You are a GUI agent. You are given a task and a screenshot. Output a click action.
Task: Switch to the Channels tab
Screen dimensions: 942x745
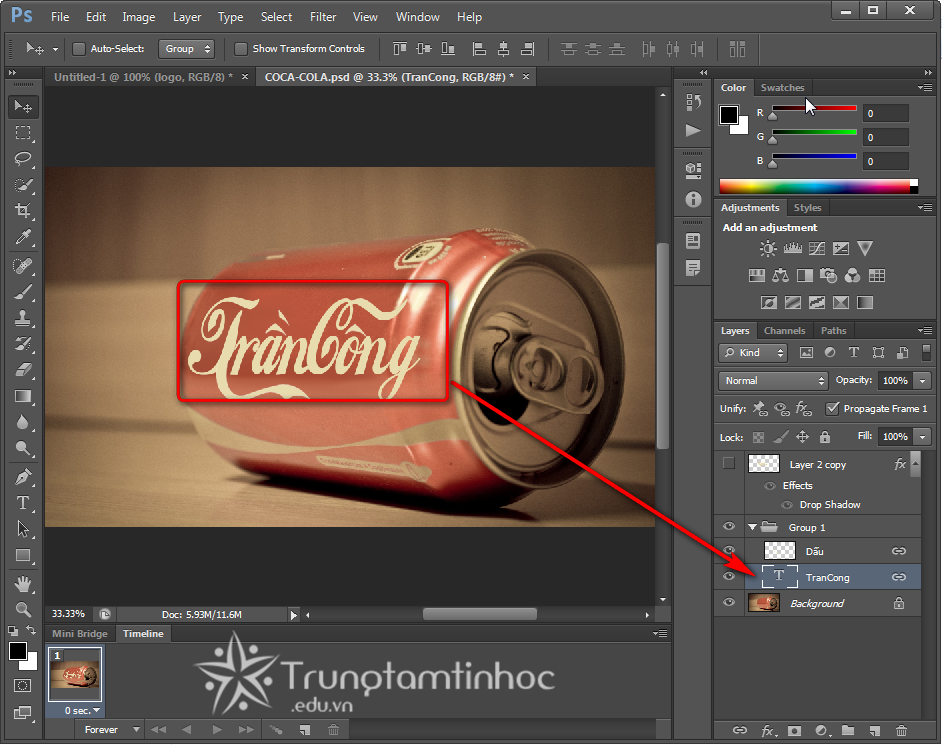[784, 330]
